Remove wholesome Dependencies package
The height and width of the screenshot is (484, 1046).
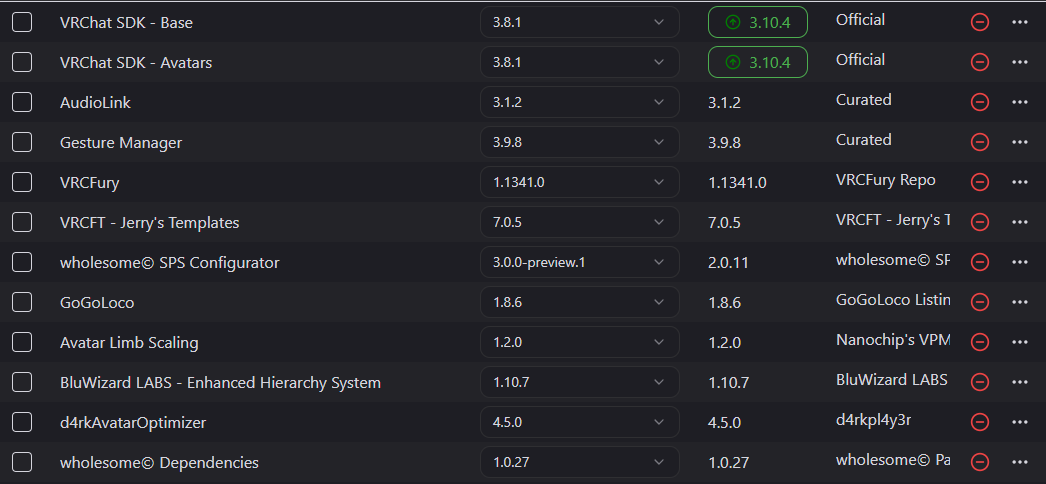click(x=979, y=462)
